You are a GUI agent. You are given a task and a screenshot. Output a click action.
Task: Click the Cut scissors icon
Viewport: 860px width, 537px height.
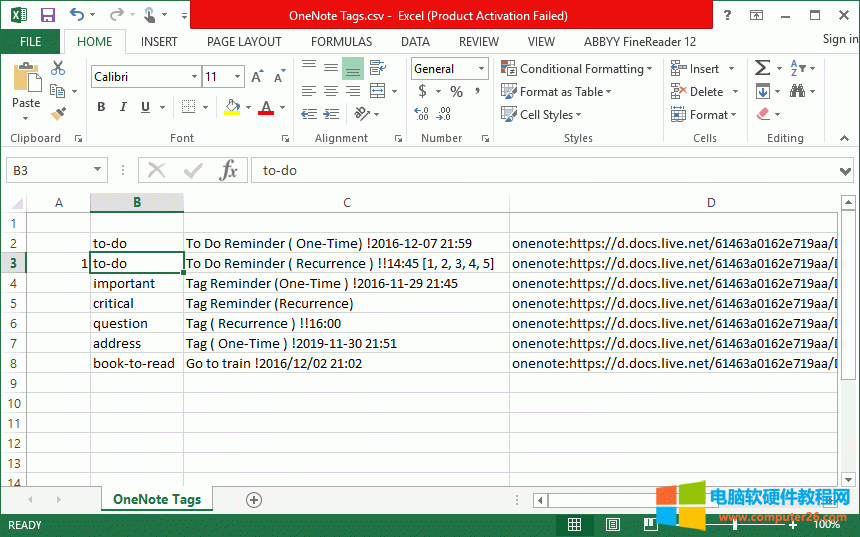click(x=58, y=68)
